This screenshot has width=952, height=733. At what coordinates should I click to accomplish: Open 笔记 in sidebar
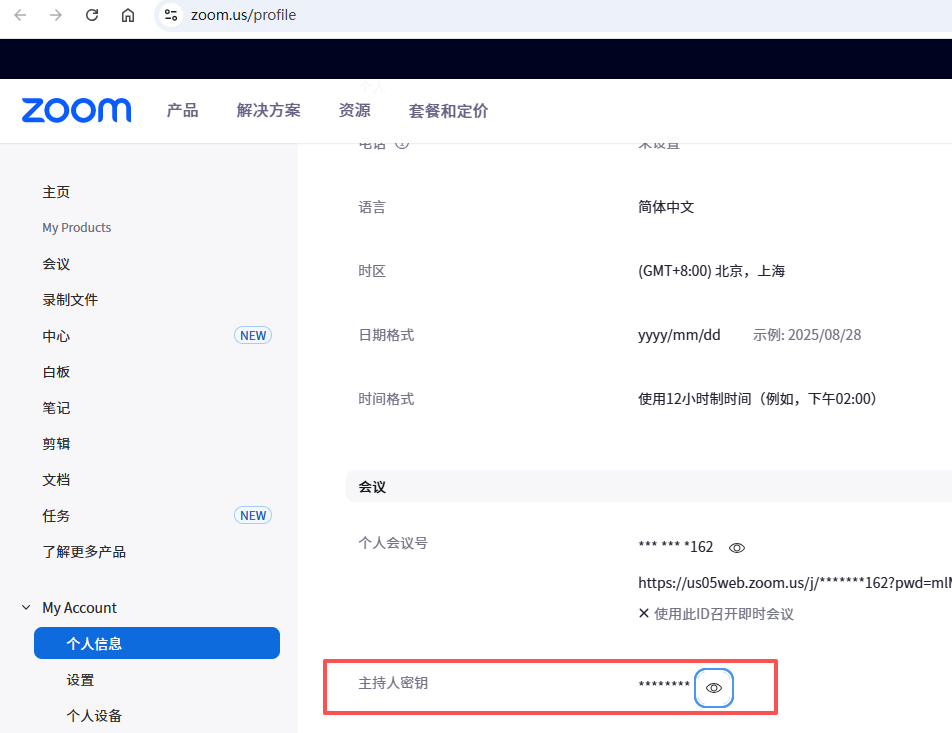click(x=56, y=407)
